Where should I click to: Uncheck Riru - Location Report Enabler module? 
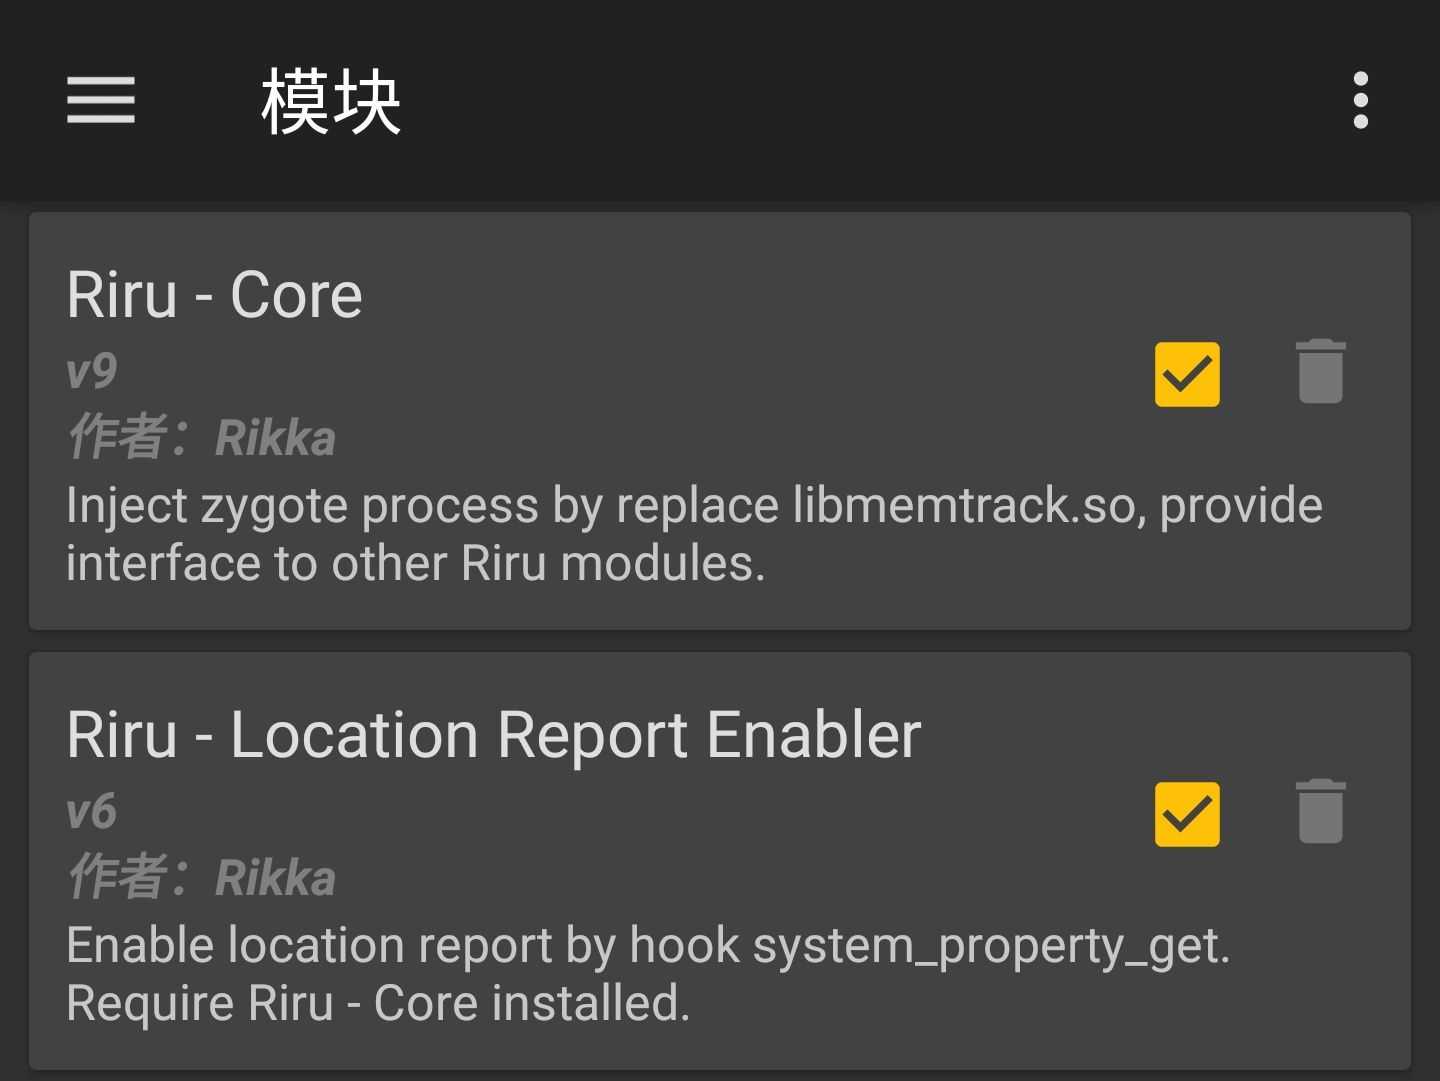[x=1187, y=814]
